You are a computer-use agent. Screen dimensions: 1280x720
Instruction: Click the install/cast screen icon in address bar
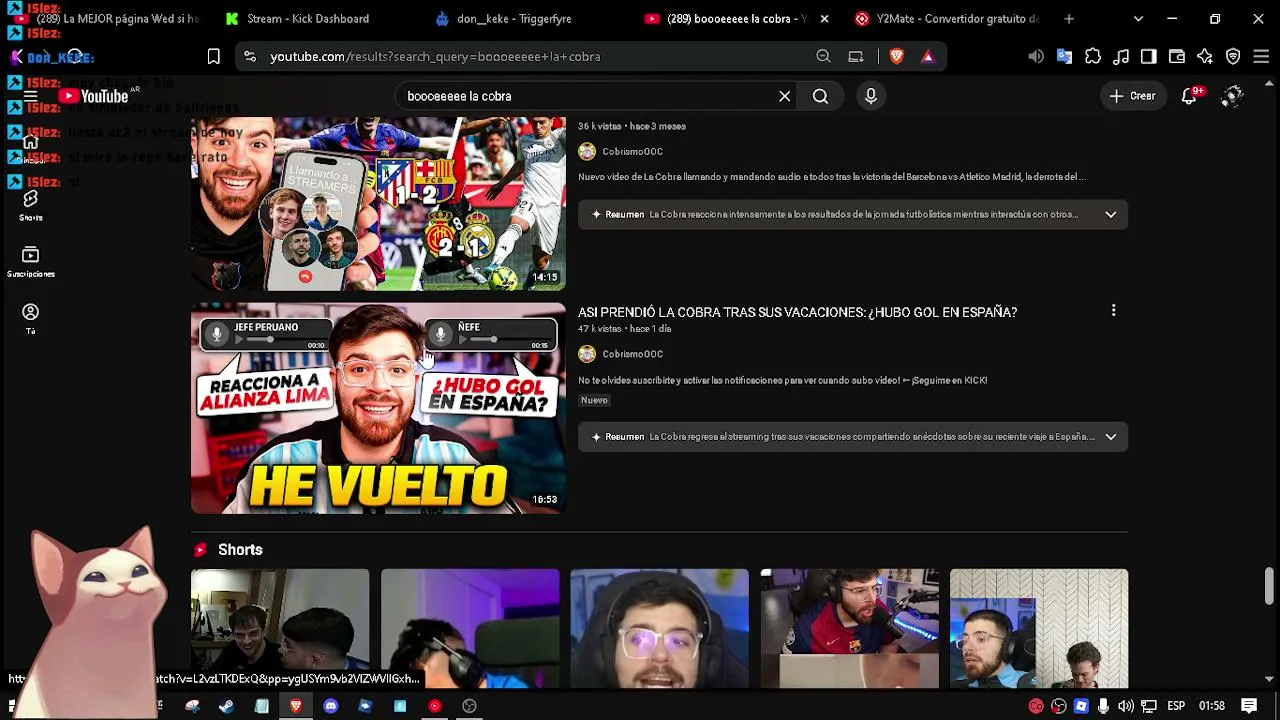coord(856,57)
